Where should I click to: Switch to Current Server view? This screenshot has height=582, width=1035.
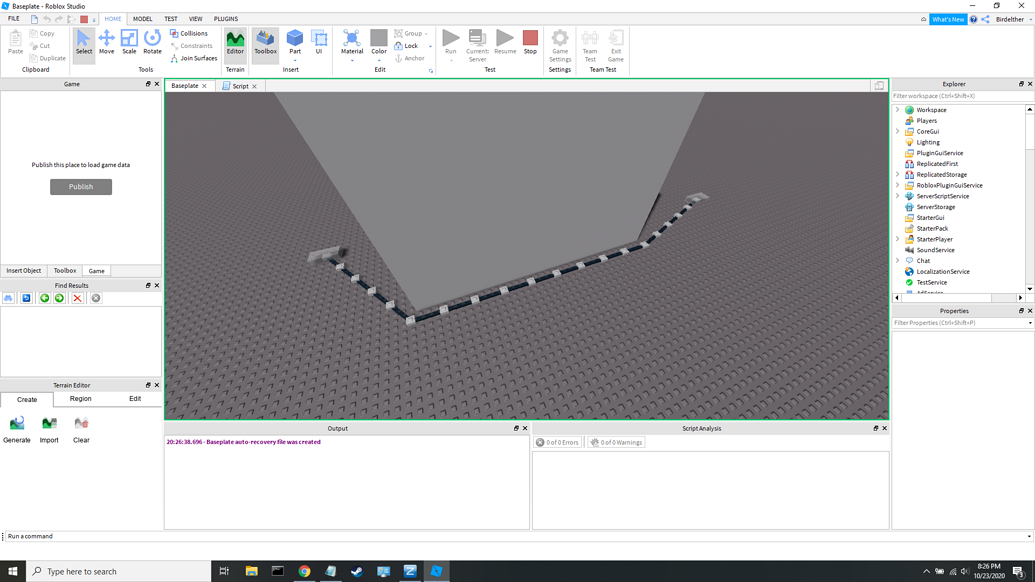click(x=477, y=46)
